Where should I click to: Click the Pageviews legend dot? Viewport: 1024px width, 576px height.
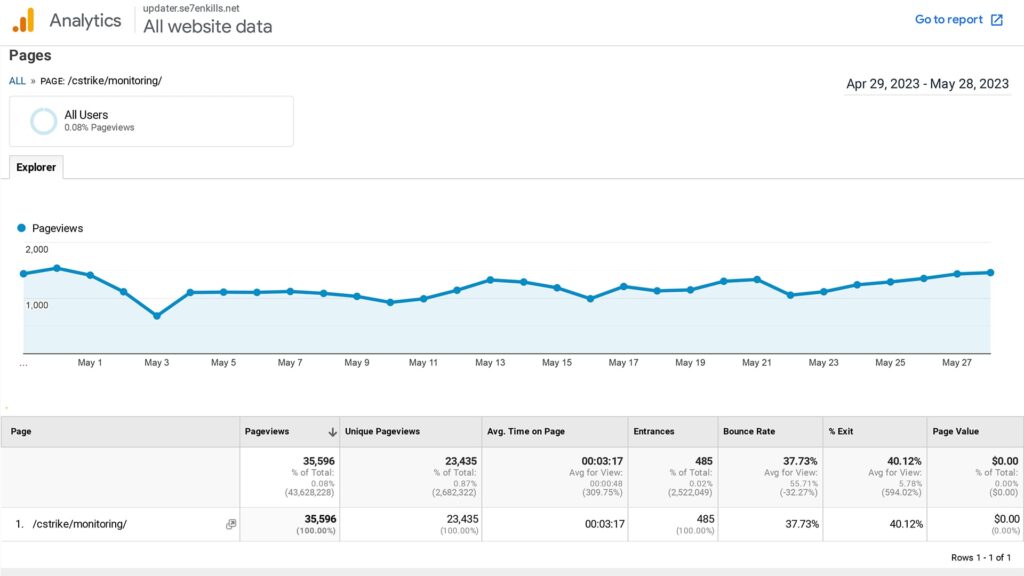coord(22,228)
